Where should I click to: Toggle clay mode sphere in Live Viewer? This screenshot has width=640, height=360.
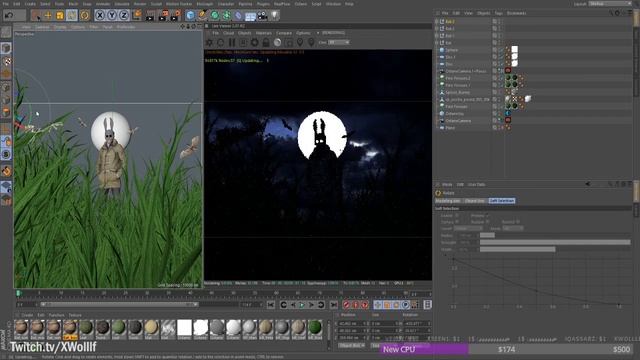(x=277, y=42)
